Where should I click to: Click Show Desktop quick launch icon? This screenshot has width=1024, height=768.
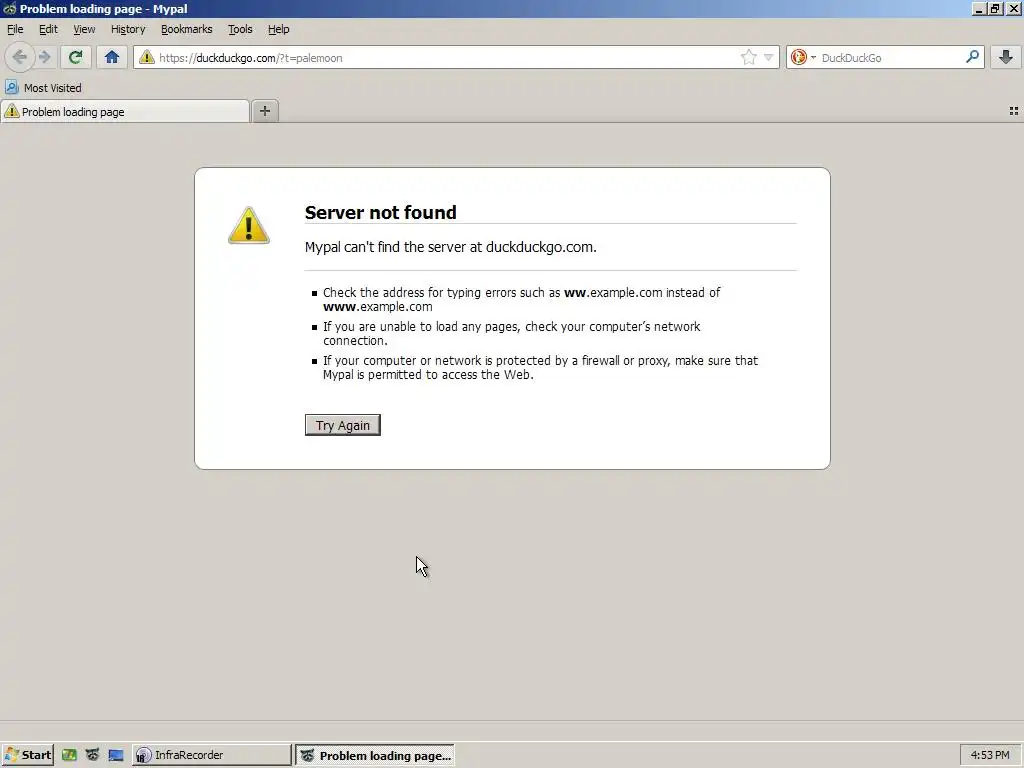click(116, 755)
